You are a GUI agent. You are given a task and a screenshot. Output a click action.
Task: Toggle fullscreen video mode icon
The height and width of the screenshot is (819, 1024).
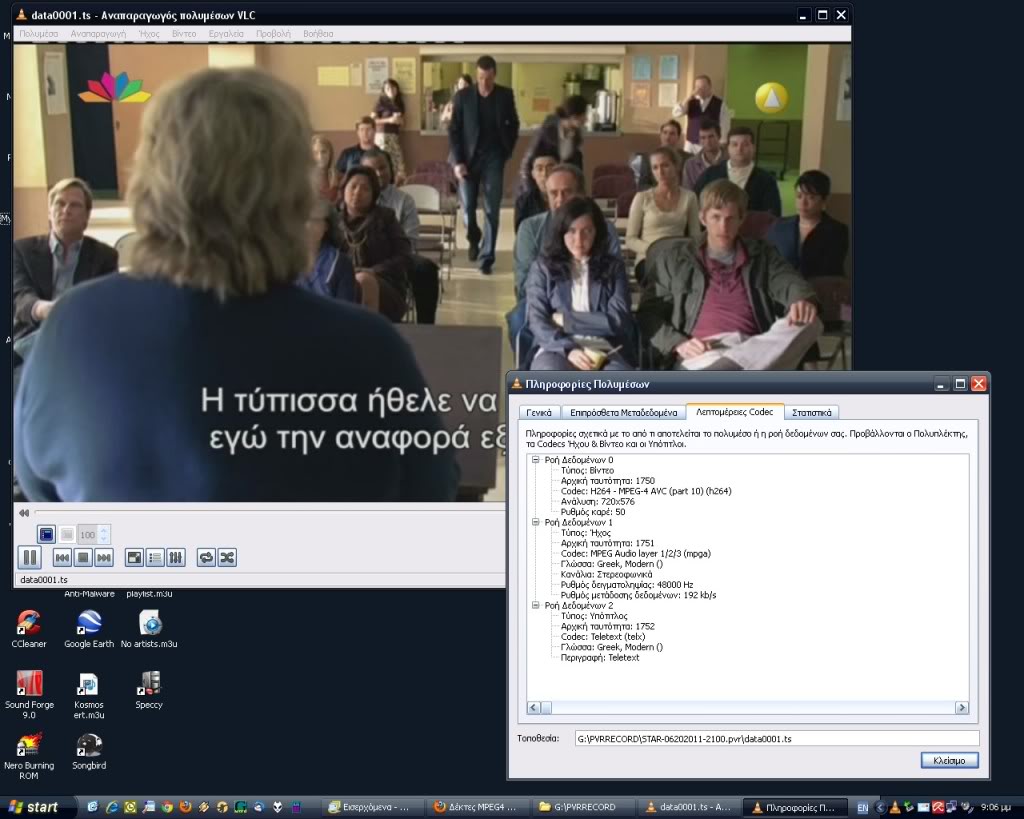134,557
